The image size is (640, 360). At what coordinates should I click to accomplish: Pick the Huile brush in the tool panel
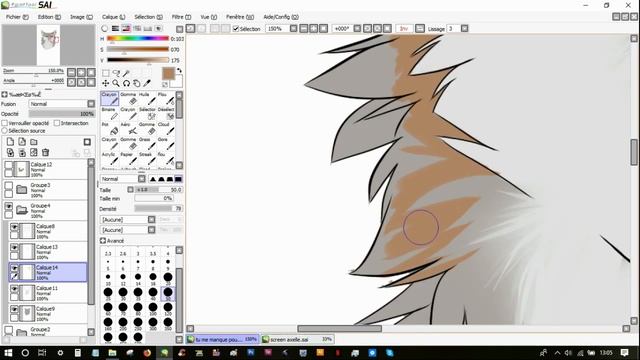pyautogui.click(x=148, y=99)
